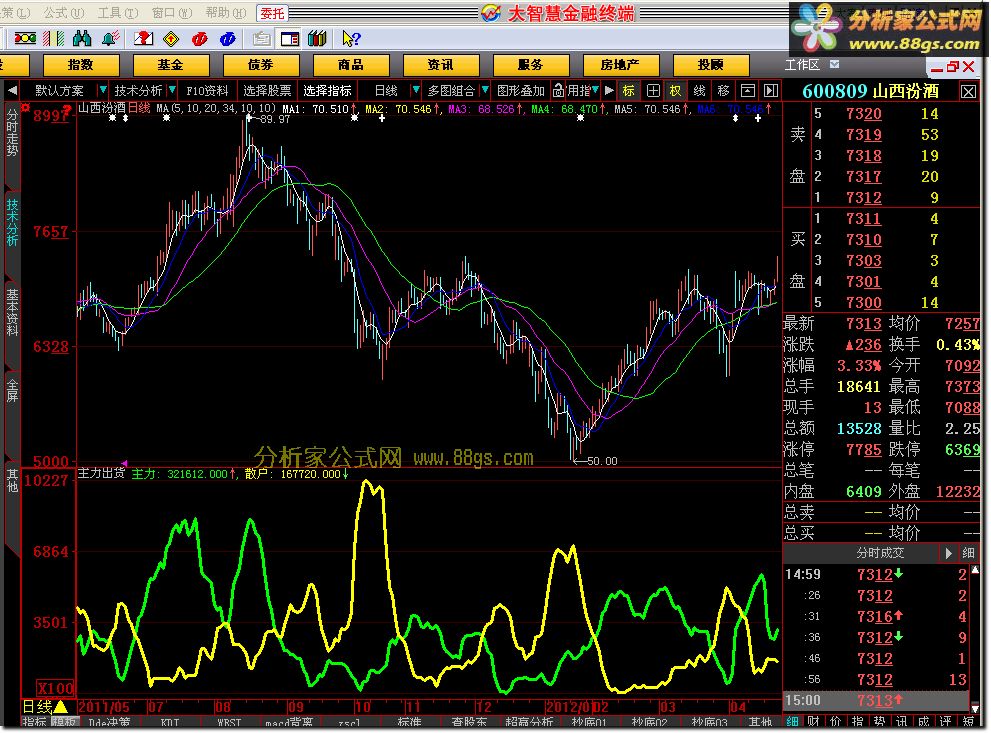Open the 窗口 menu

click(x=172, y=13)
